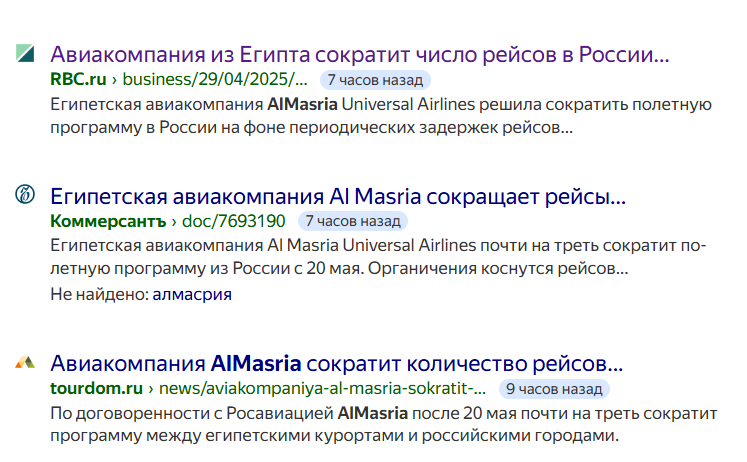Open 'Египетская авиакомпания Al Masria сокращает рейсы' headline

(338, 196)
